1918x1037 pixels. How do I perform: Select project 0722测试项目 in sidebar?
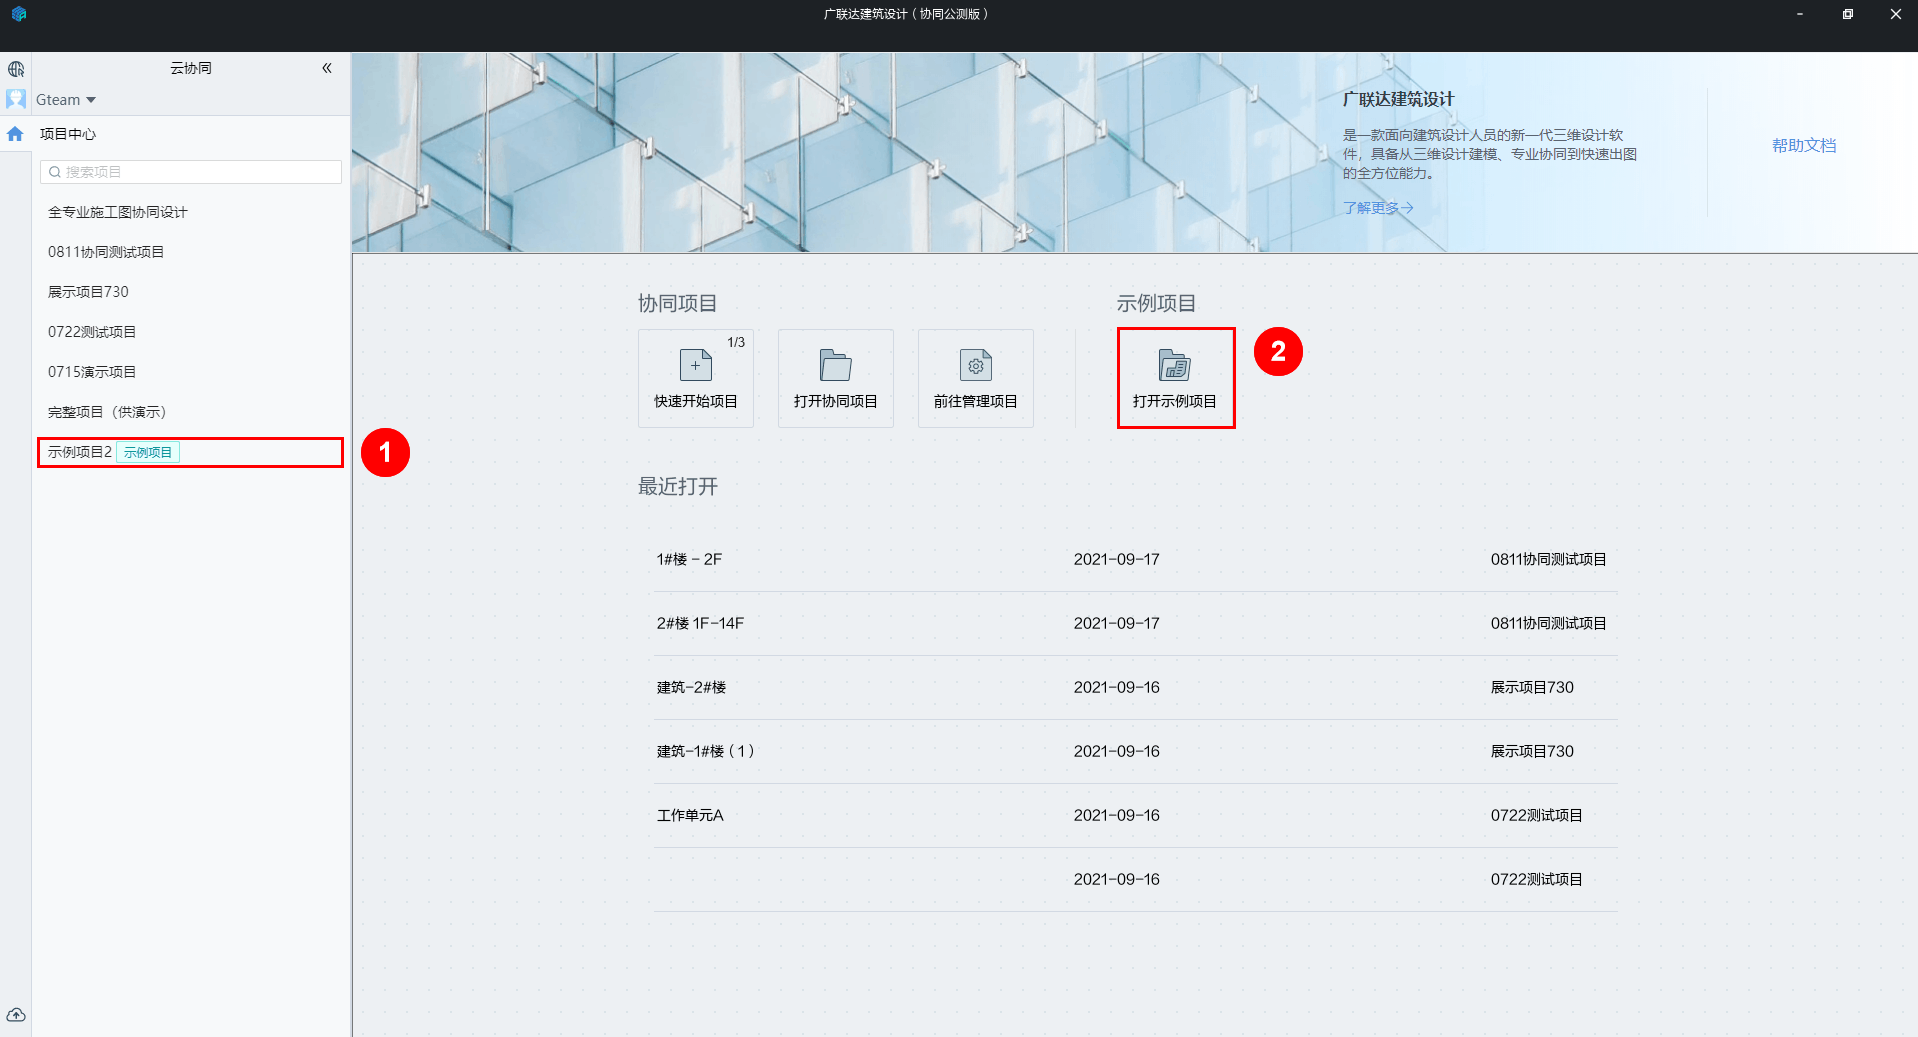(92, 332)
